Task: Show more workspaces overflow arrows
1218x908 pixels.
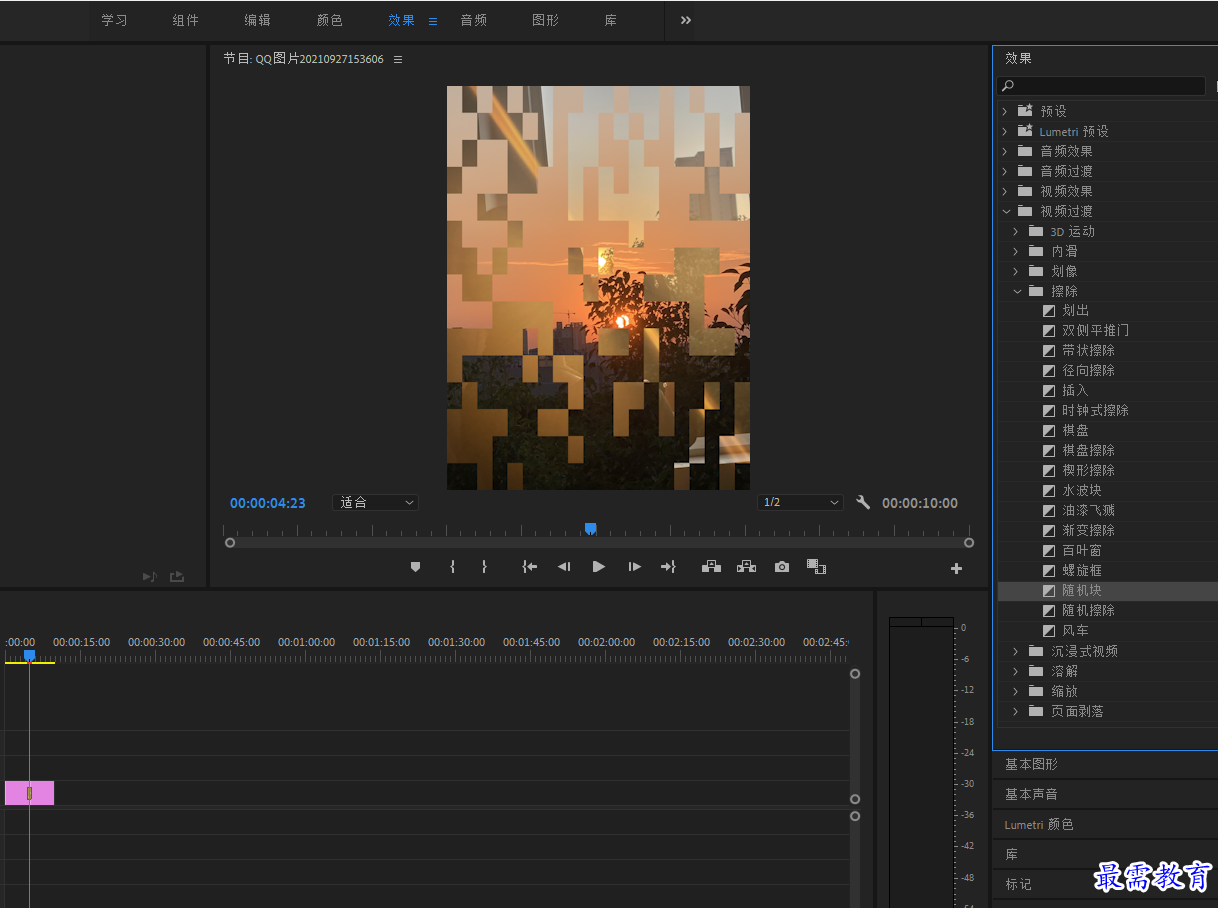Action: point(686,20)
